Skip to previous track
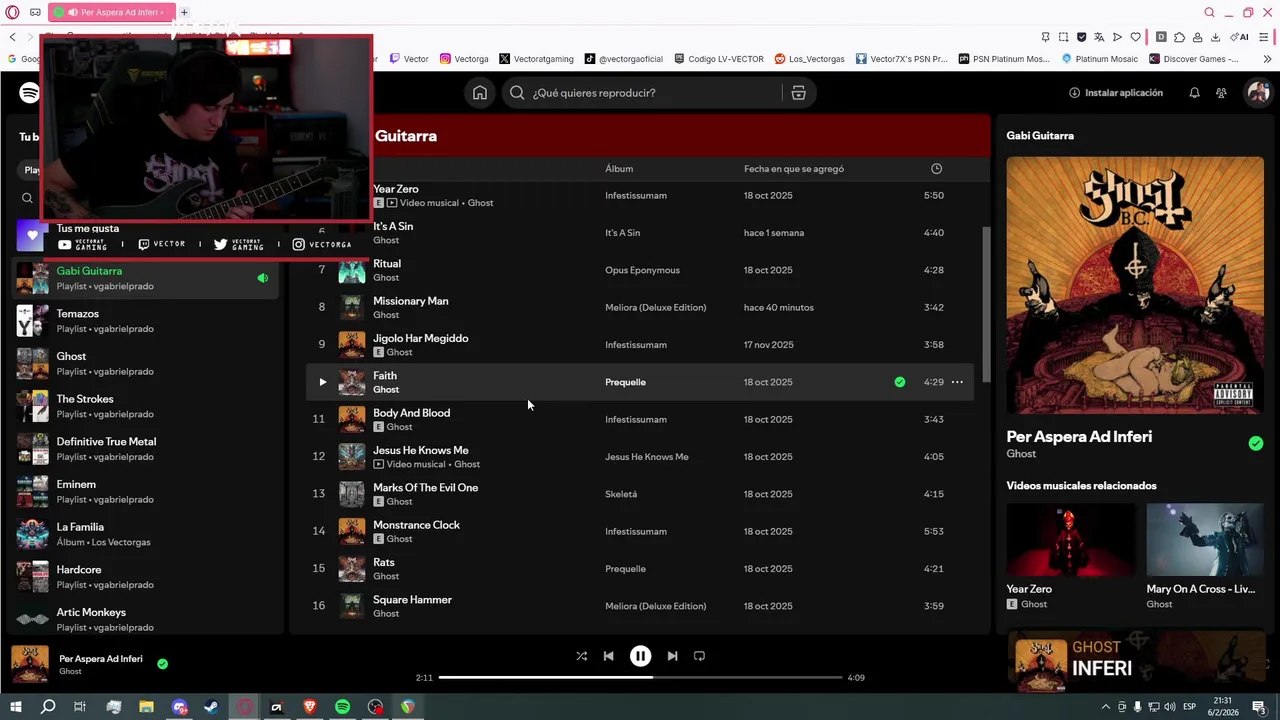 [608, 656]
